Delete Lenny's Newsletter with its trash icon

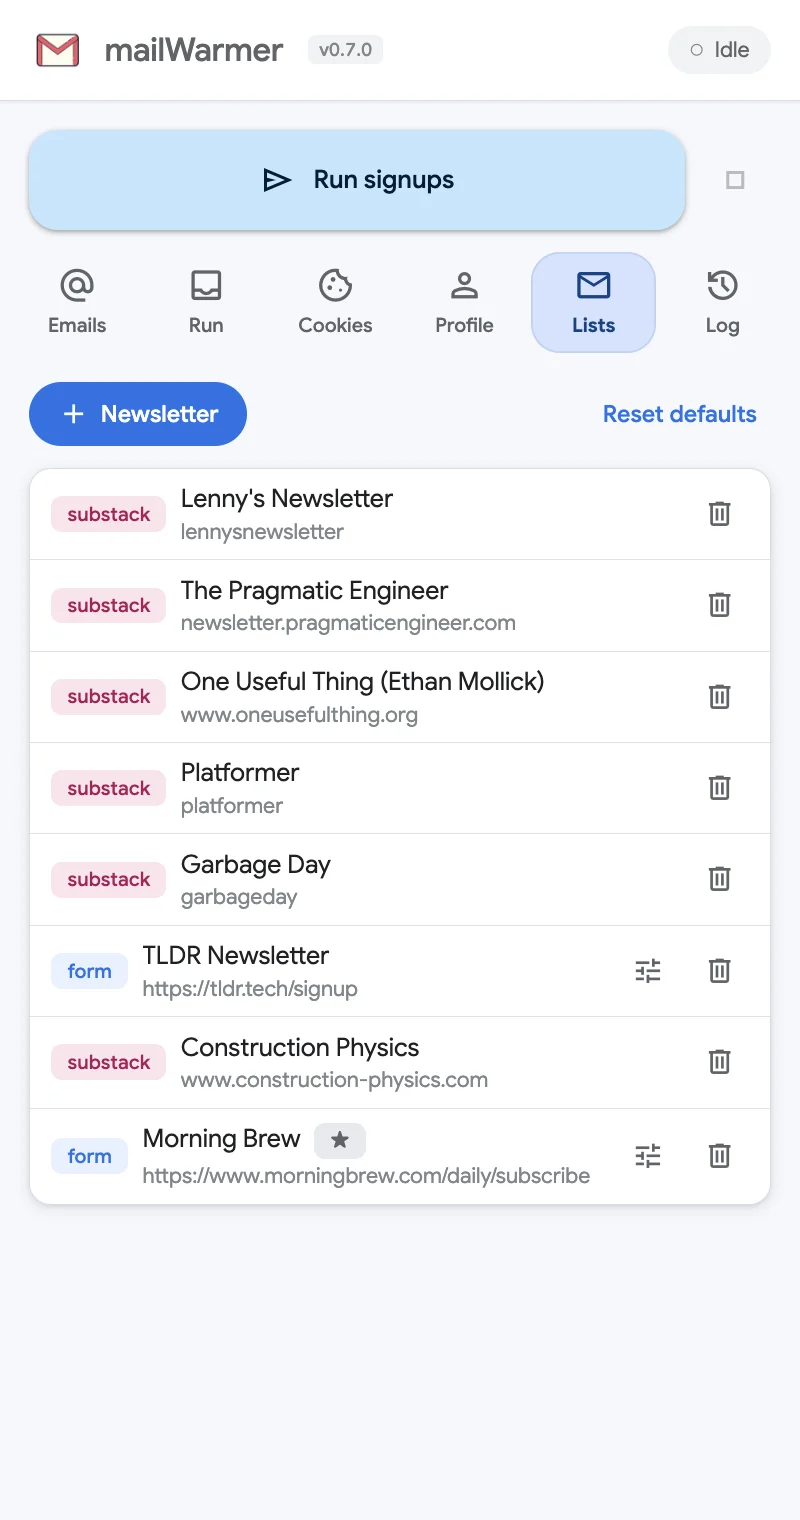719,514
